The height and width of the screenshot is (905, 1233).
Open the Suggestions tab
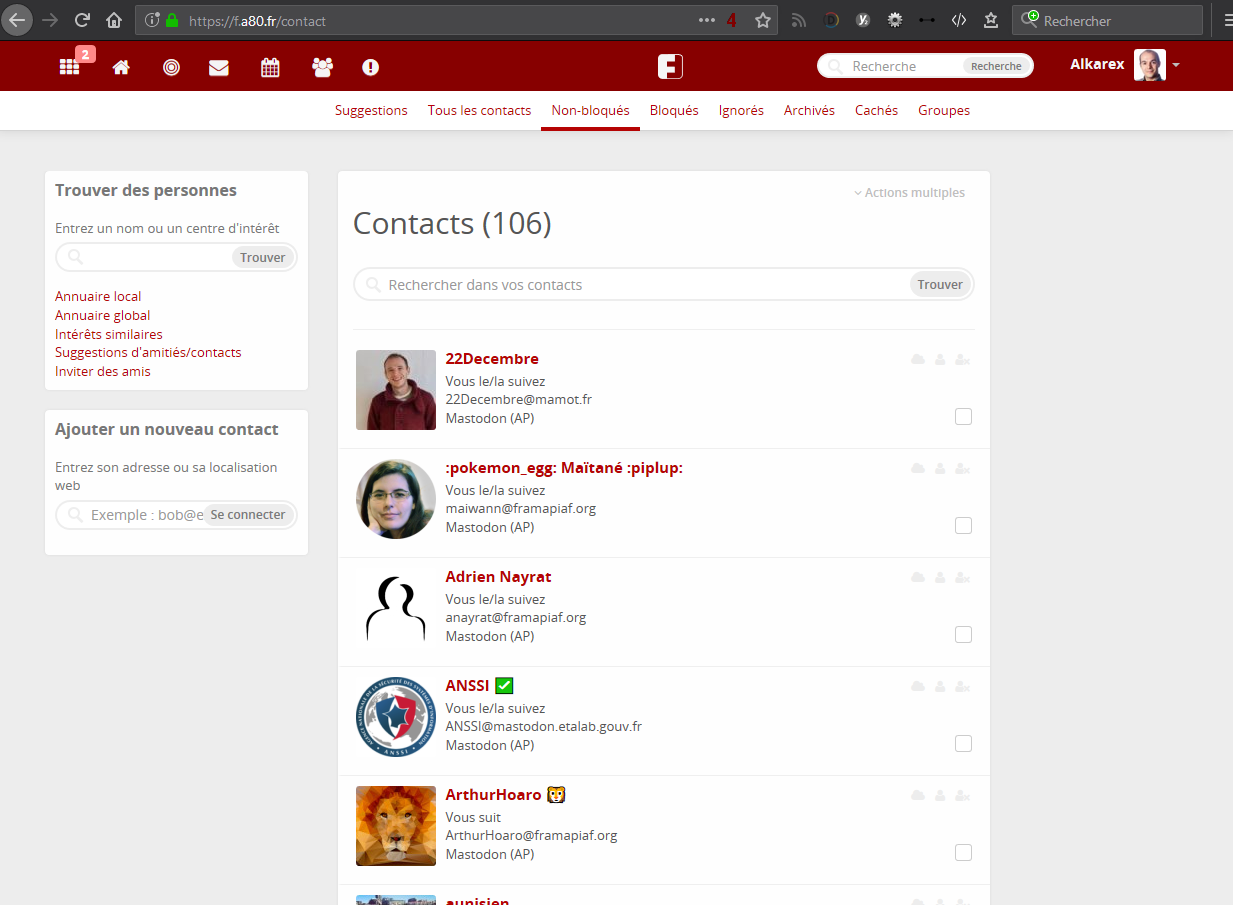pyautogui.click(x=371, y=110)
